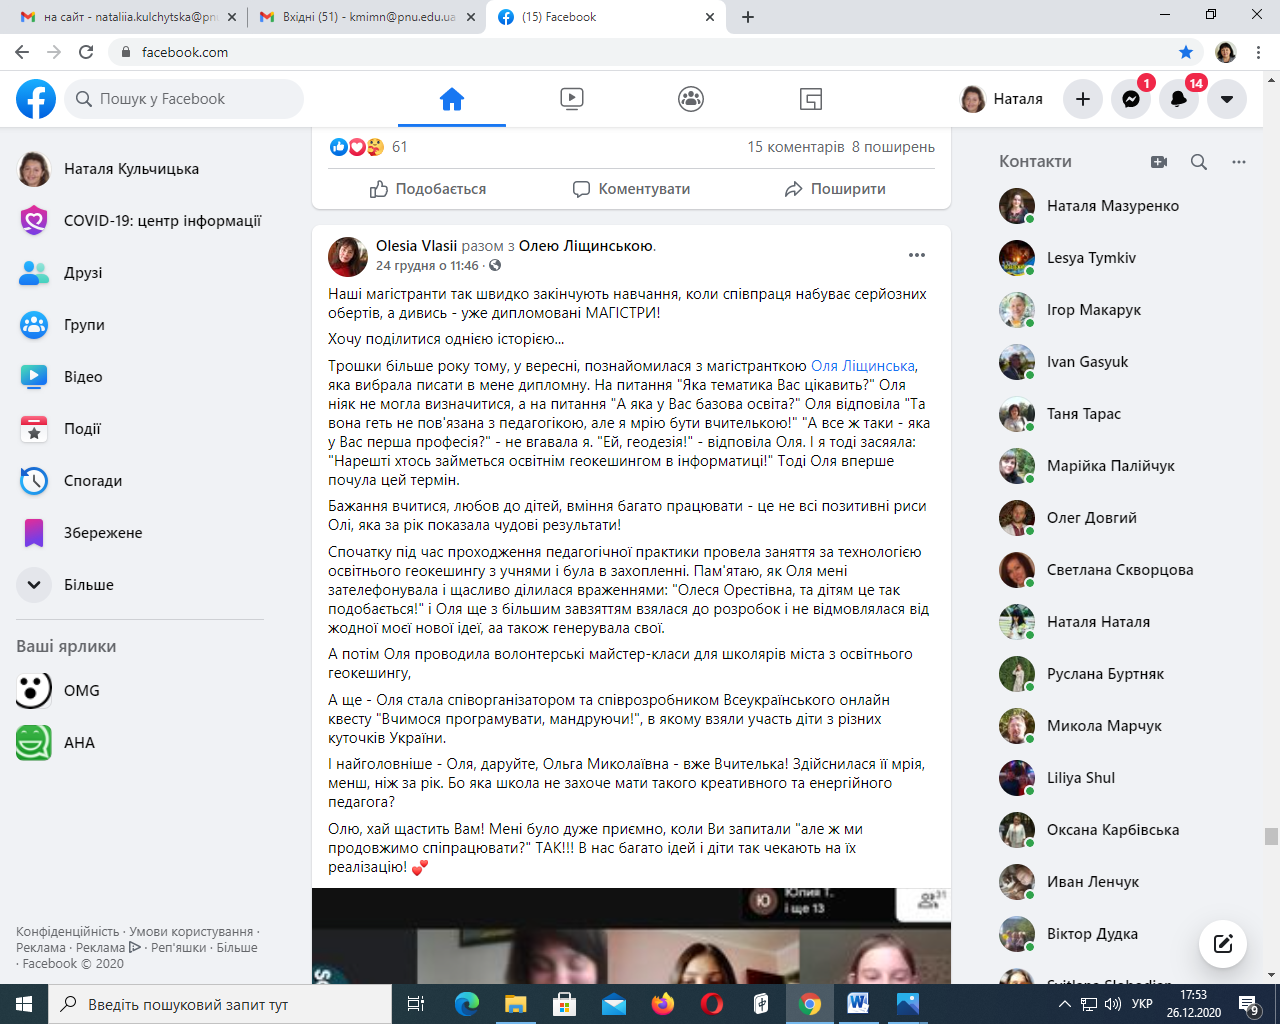Open Contacts options three-dot menu
This screenshot has width=1280, height=1024.
point(1239,162)
